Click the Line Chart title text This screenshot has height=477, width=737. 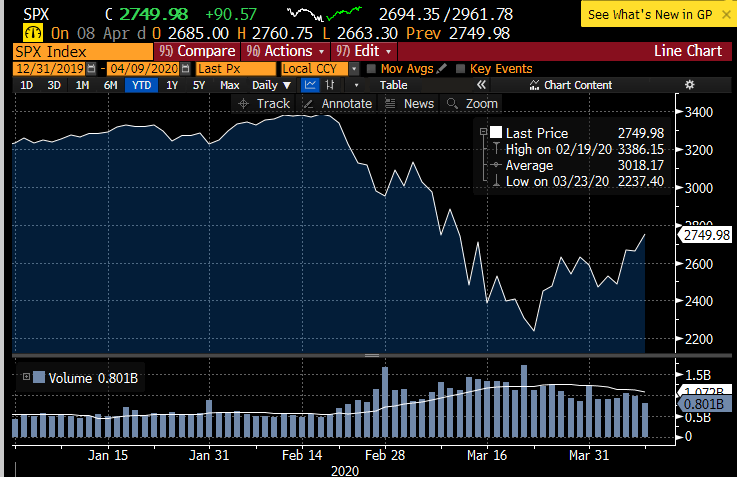tap(688, 51)
